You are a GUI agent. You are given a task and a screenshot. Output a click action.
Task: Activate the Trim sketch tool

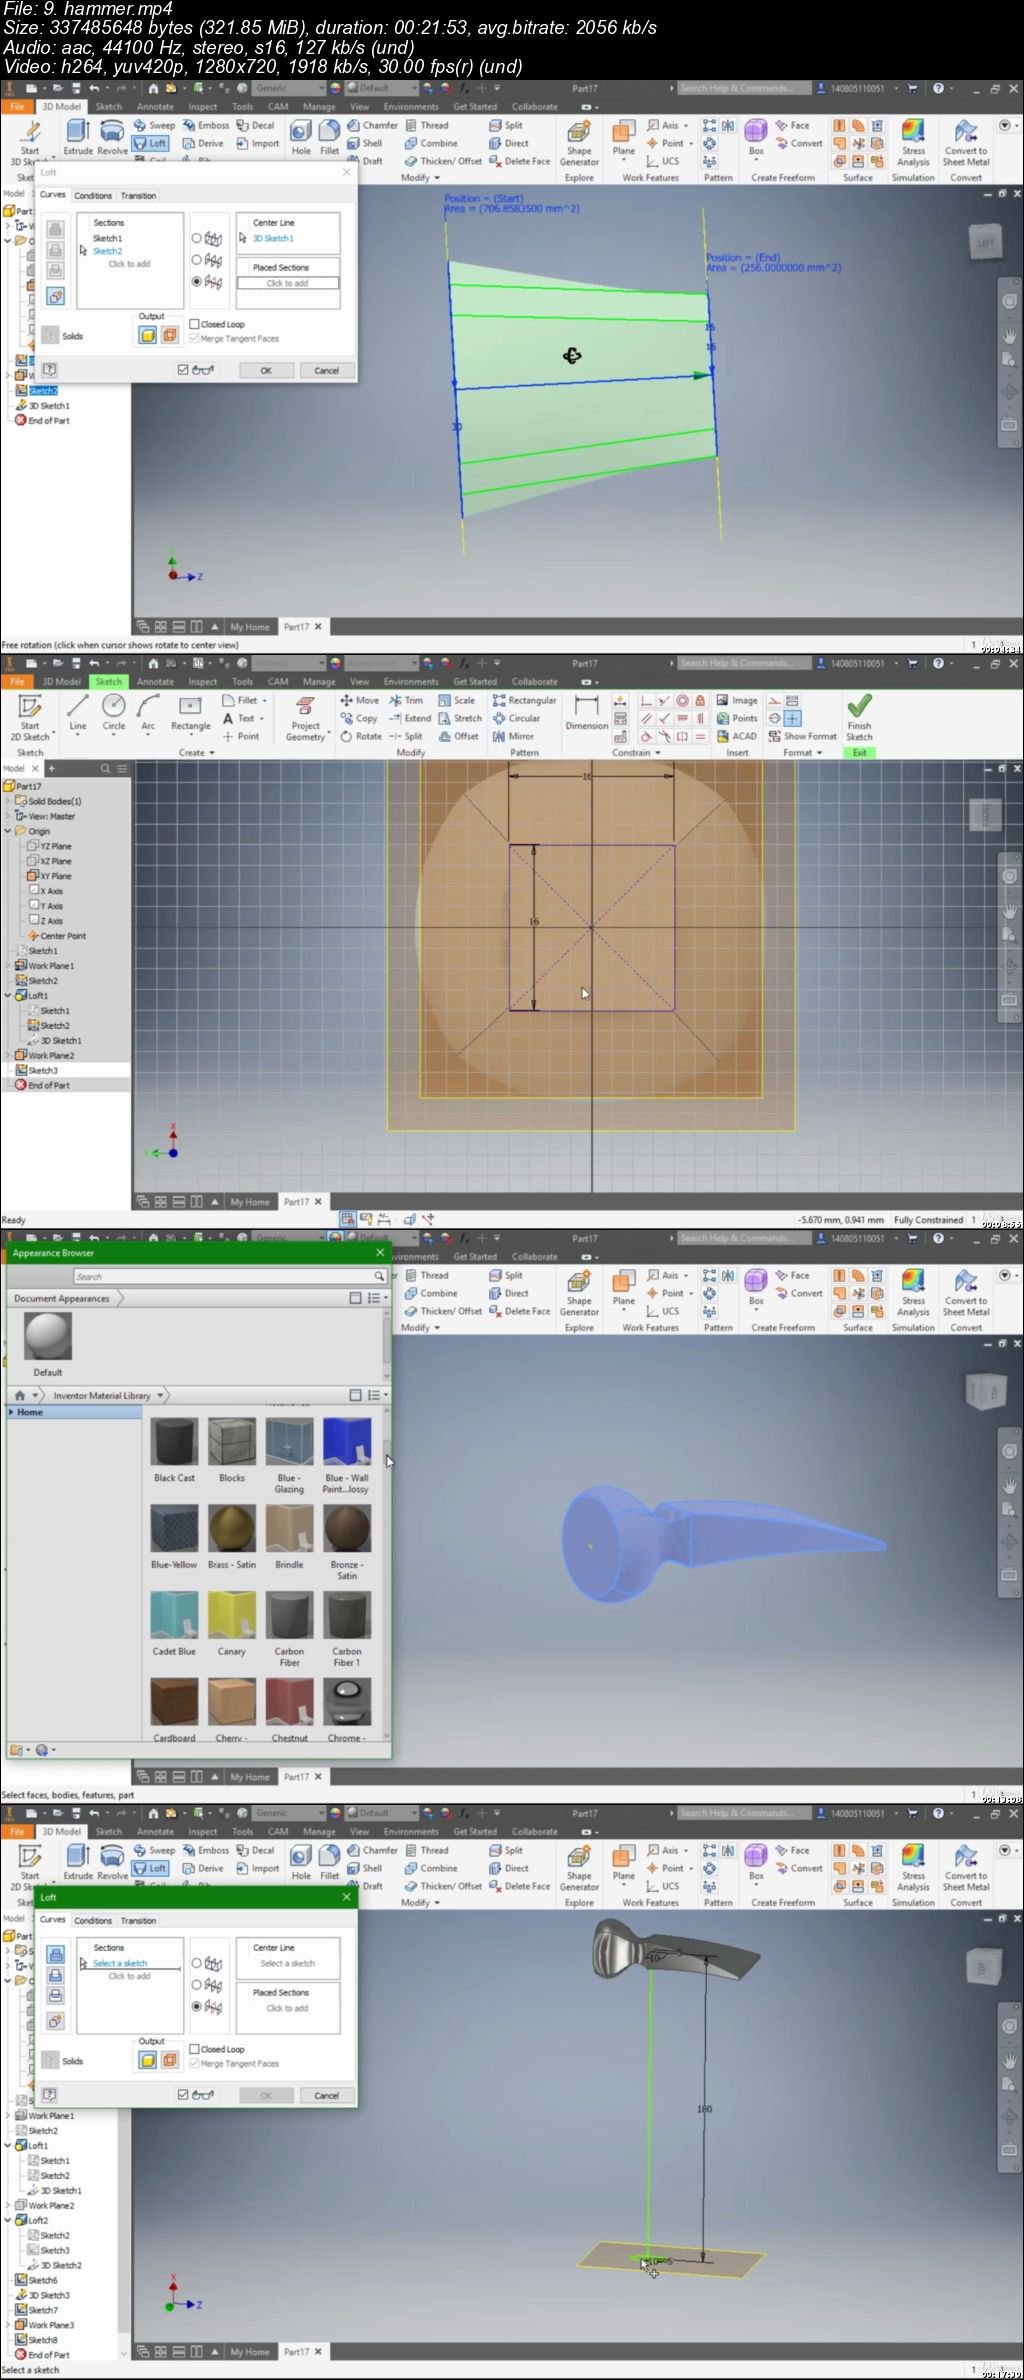tap(406, 701)
